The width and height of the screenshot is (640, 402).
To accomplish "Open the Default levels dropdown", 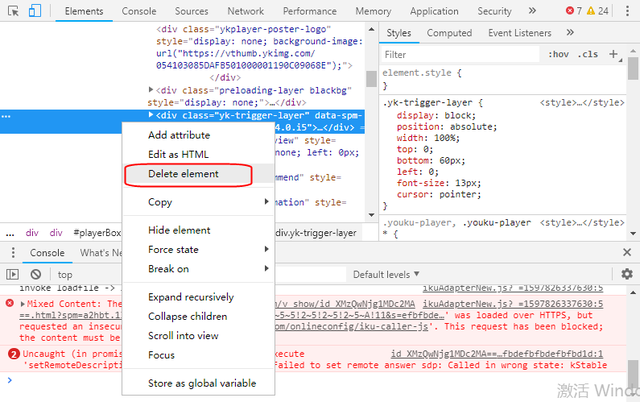I will tap(386, 274).
